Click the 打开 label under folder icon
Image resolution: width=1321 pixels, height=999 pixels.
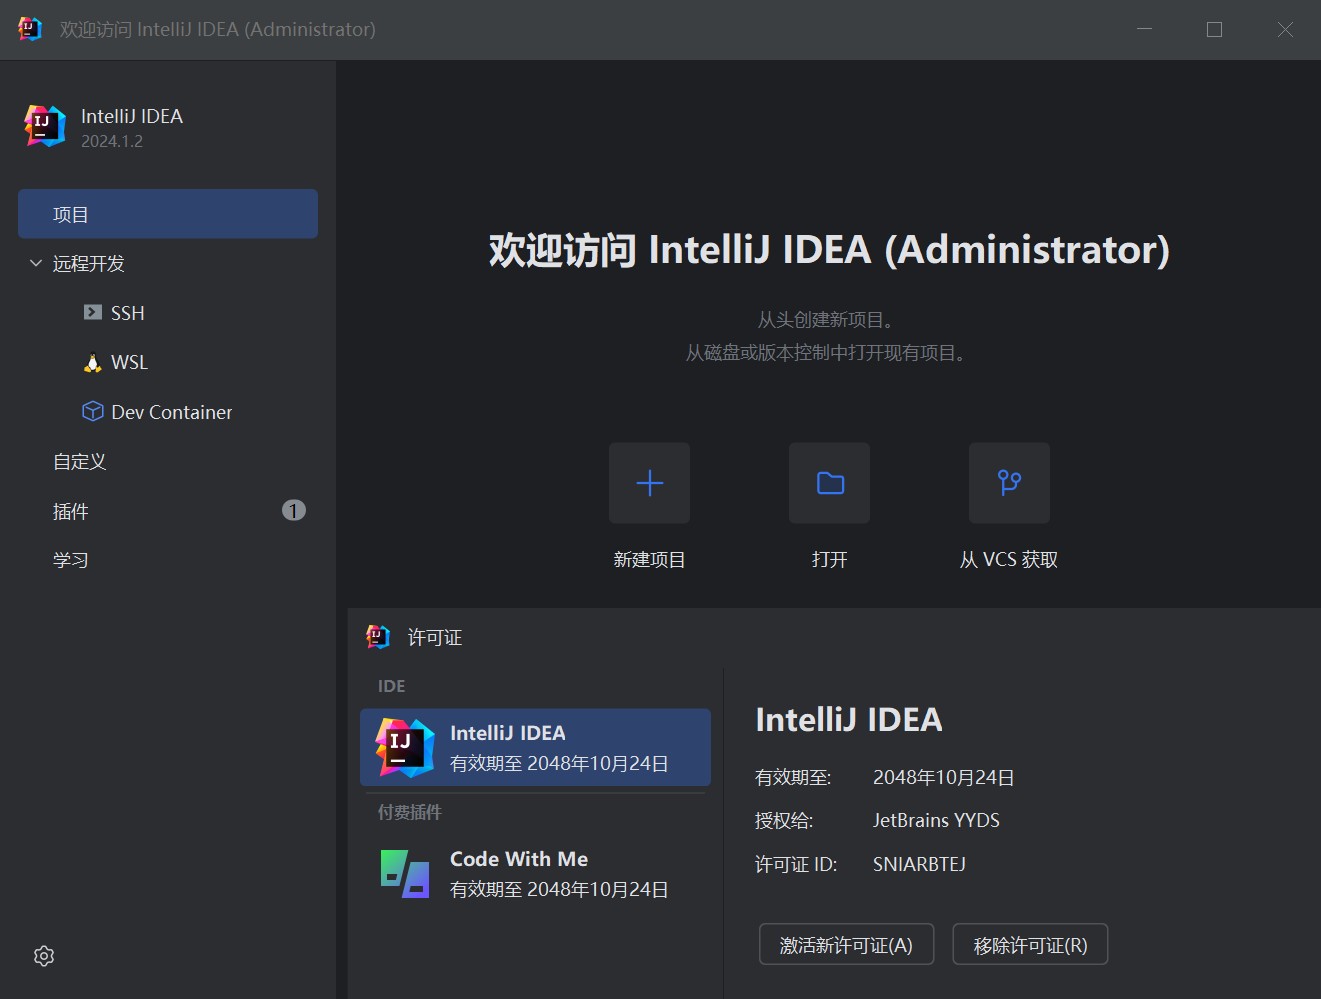829,559
